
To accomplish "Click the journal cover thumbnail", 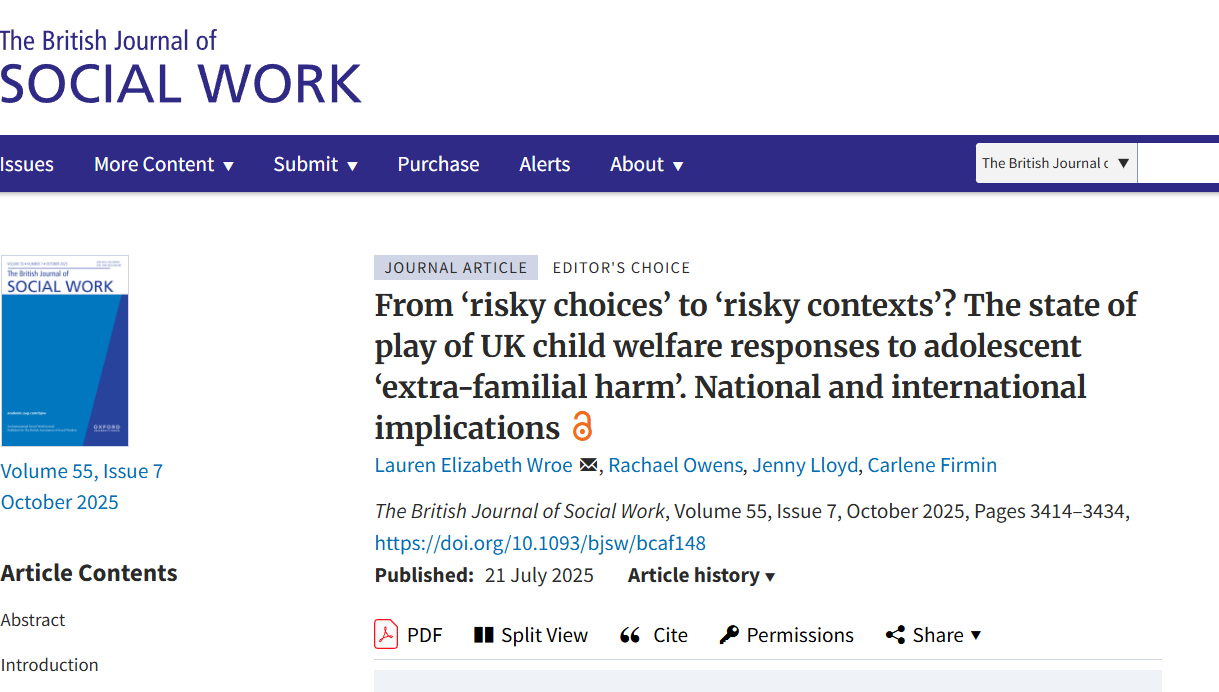I will tap(65, 351).
